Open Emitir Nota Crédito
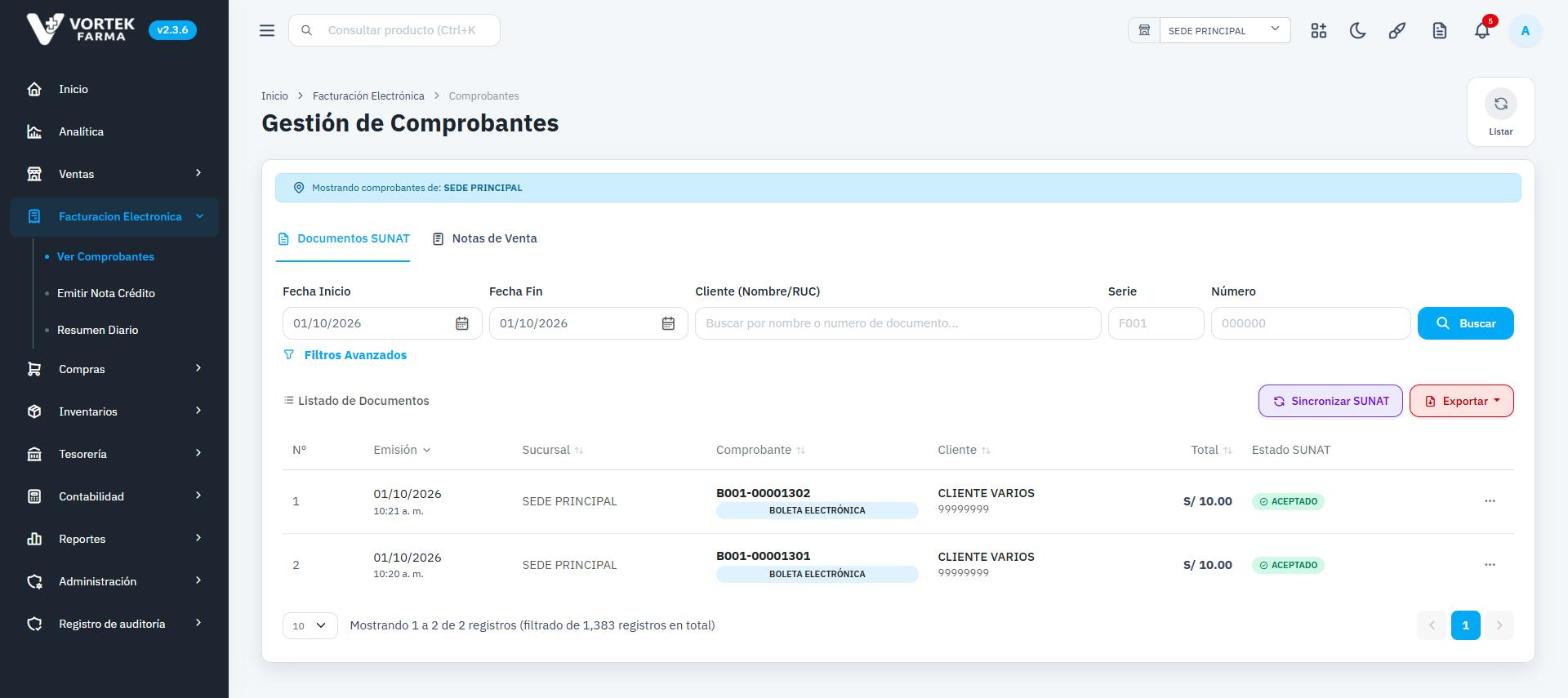 106,293
